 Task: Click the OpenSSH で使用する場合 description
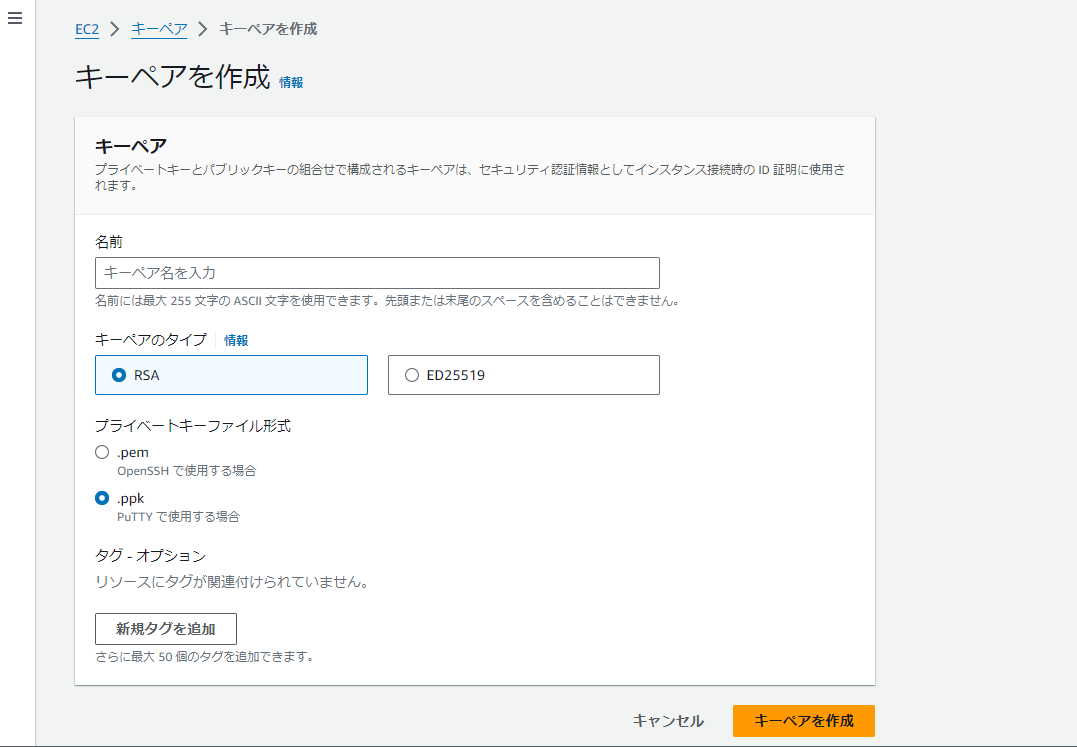pyautogui.click(x=187, y=471)
